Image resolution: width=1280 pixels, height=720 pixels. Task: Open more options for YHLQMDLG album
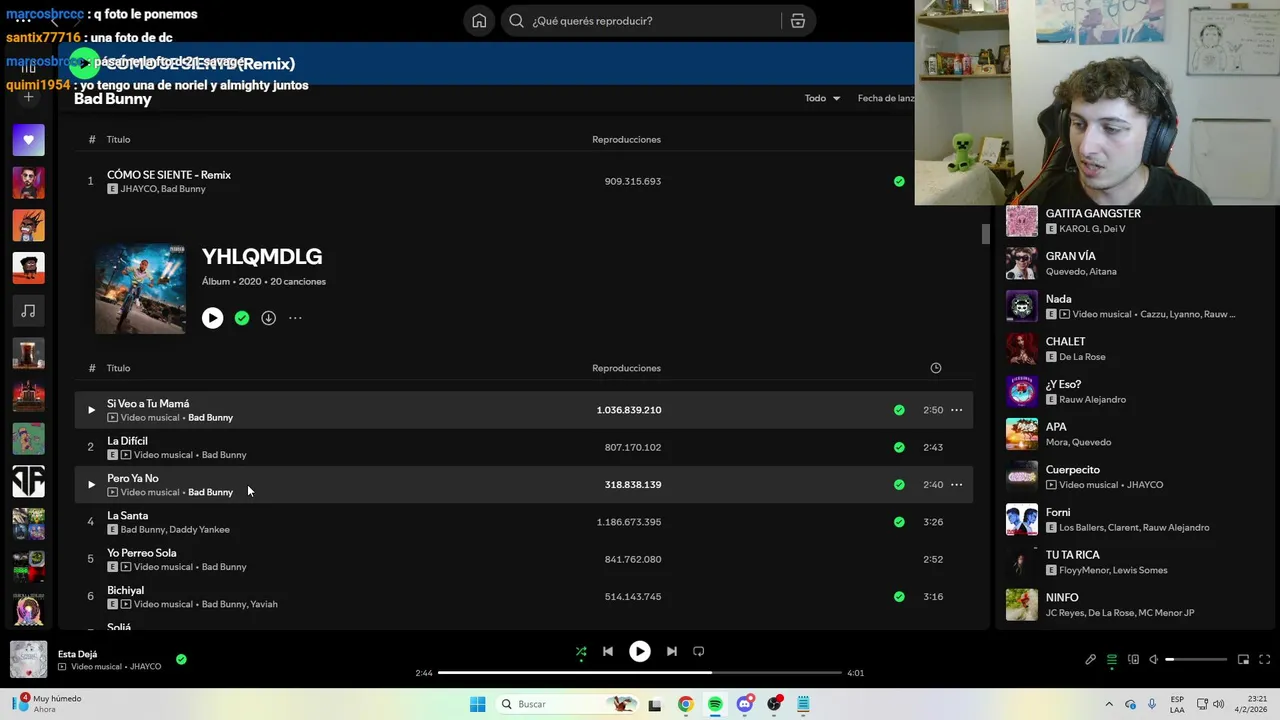(x=295, y=318)
